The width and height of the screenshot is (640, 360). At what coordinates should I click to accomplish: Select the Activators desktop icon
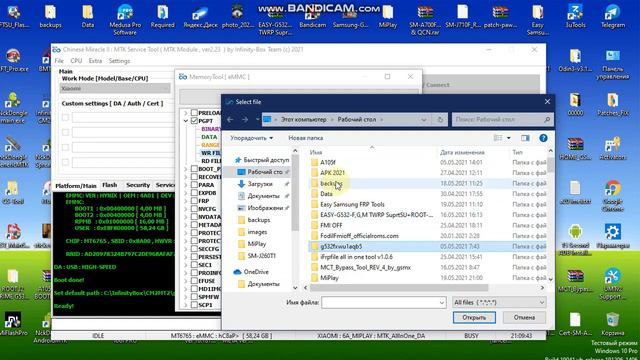click(613, 149)
